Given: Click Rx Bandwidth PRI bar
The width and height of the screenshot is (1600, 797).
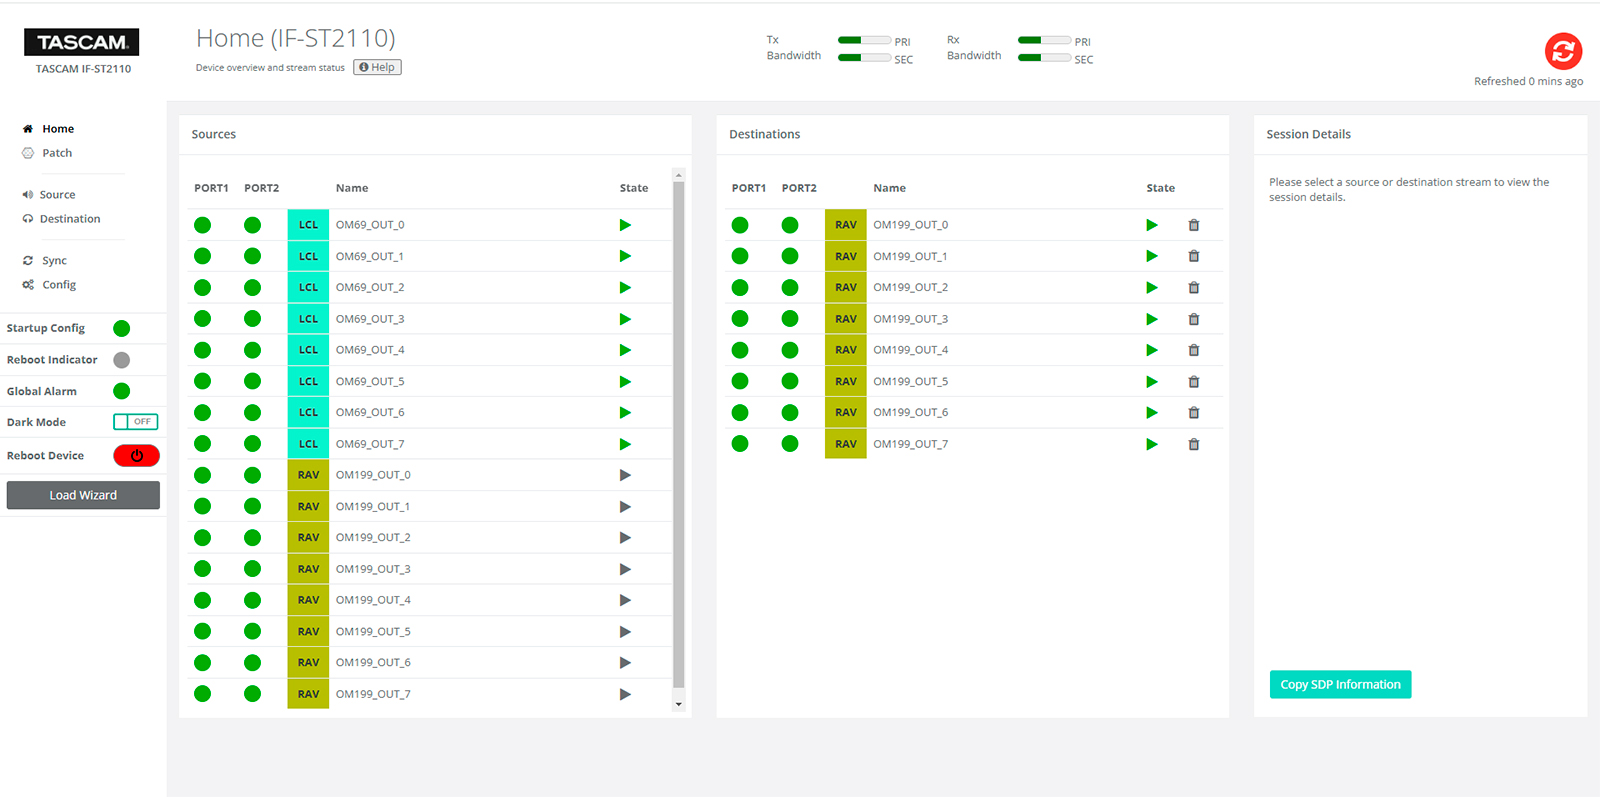Looking at the screenshot, I should coord(1044,40).
